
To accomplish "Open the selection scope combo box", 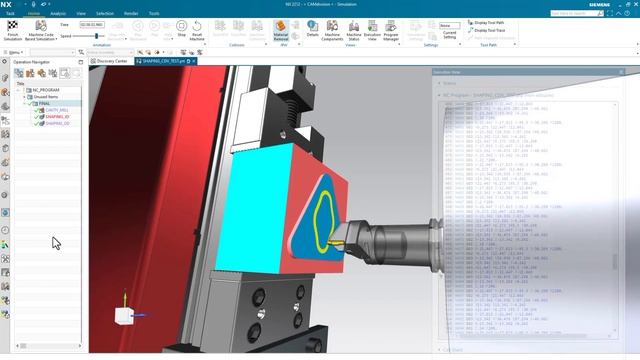I will click(110, 52).
